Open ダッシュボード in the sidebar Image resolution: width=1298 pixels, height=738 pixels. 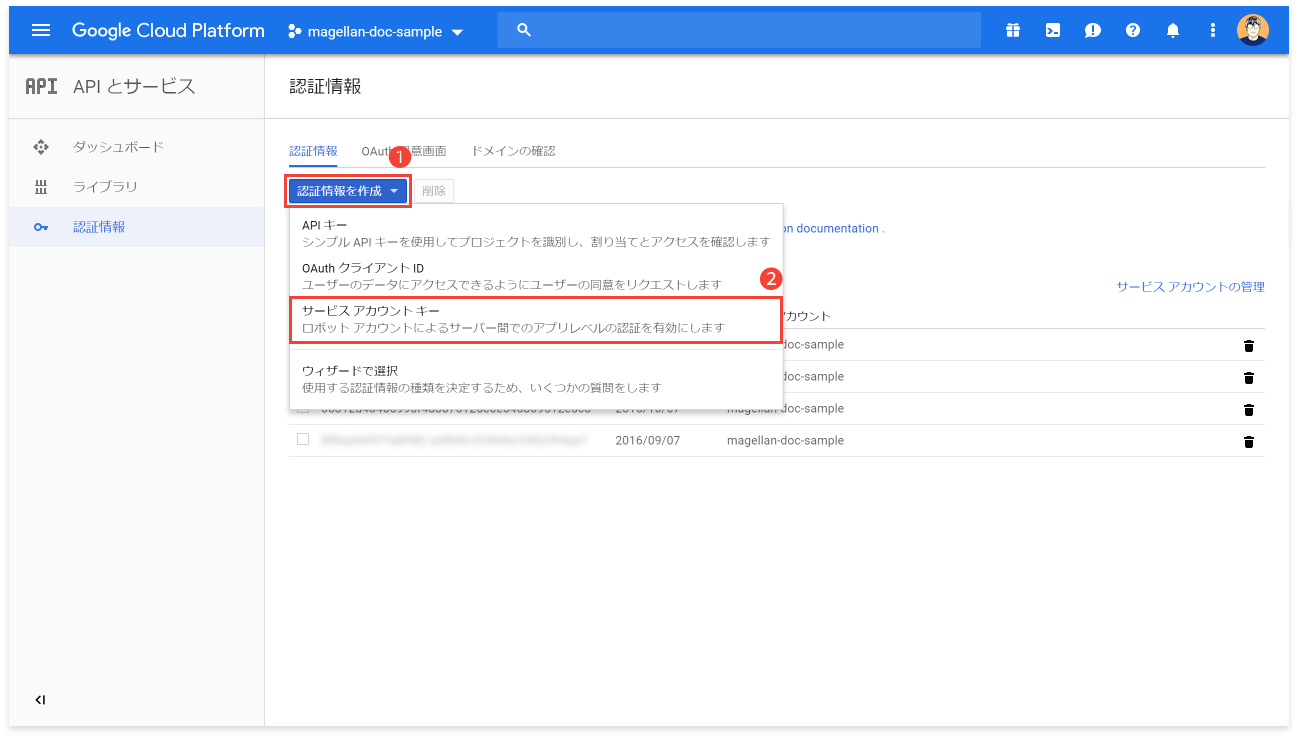[x=137, y=147]
